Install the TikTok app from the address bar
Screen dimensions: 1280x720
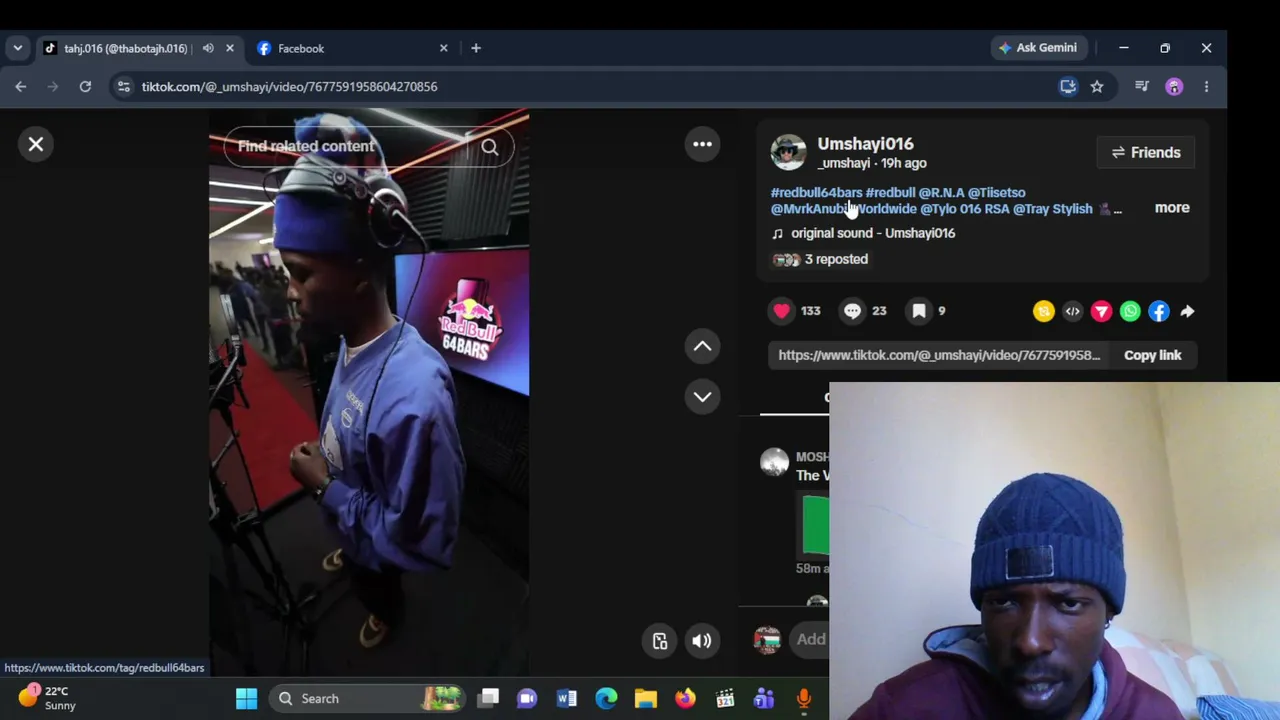coord(1068,87)
